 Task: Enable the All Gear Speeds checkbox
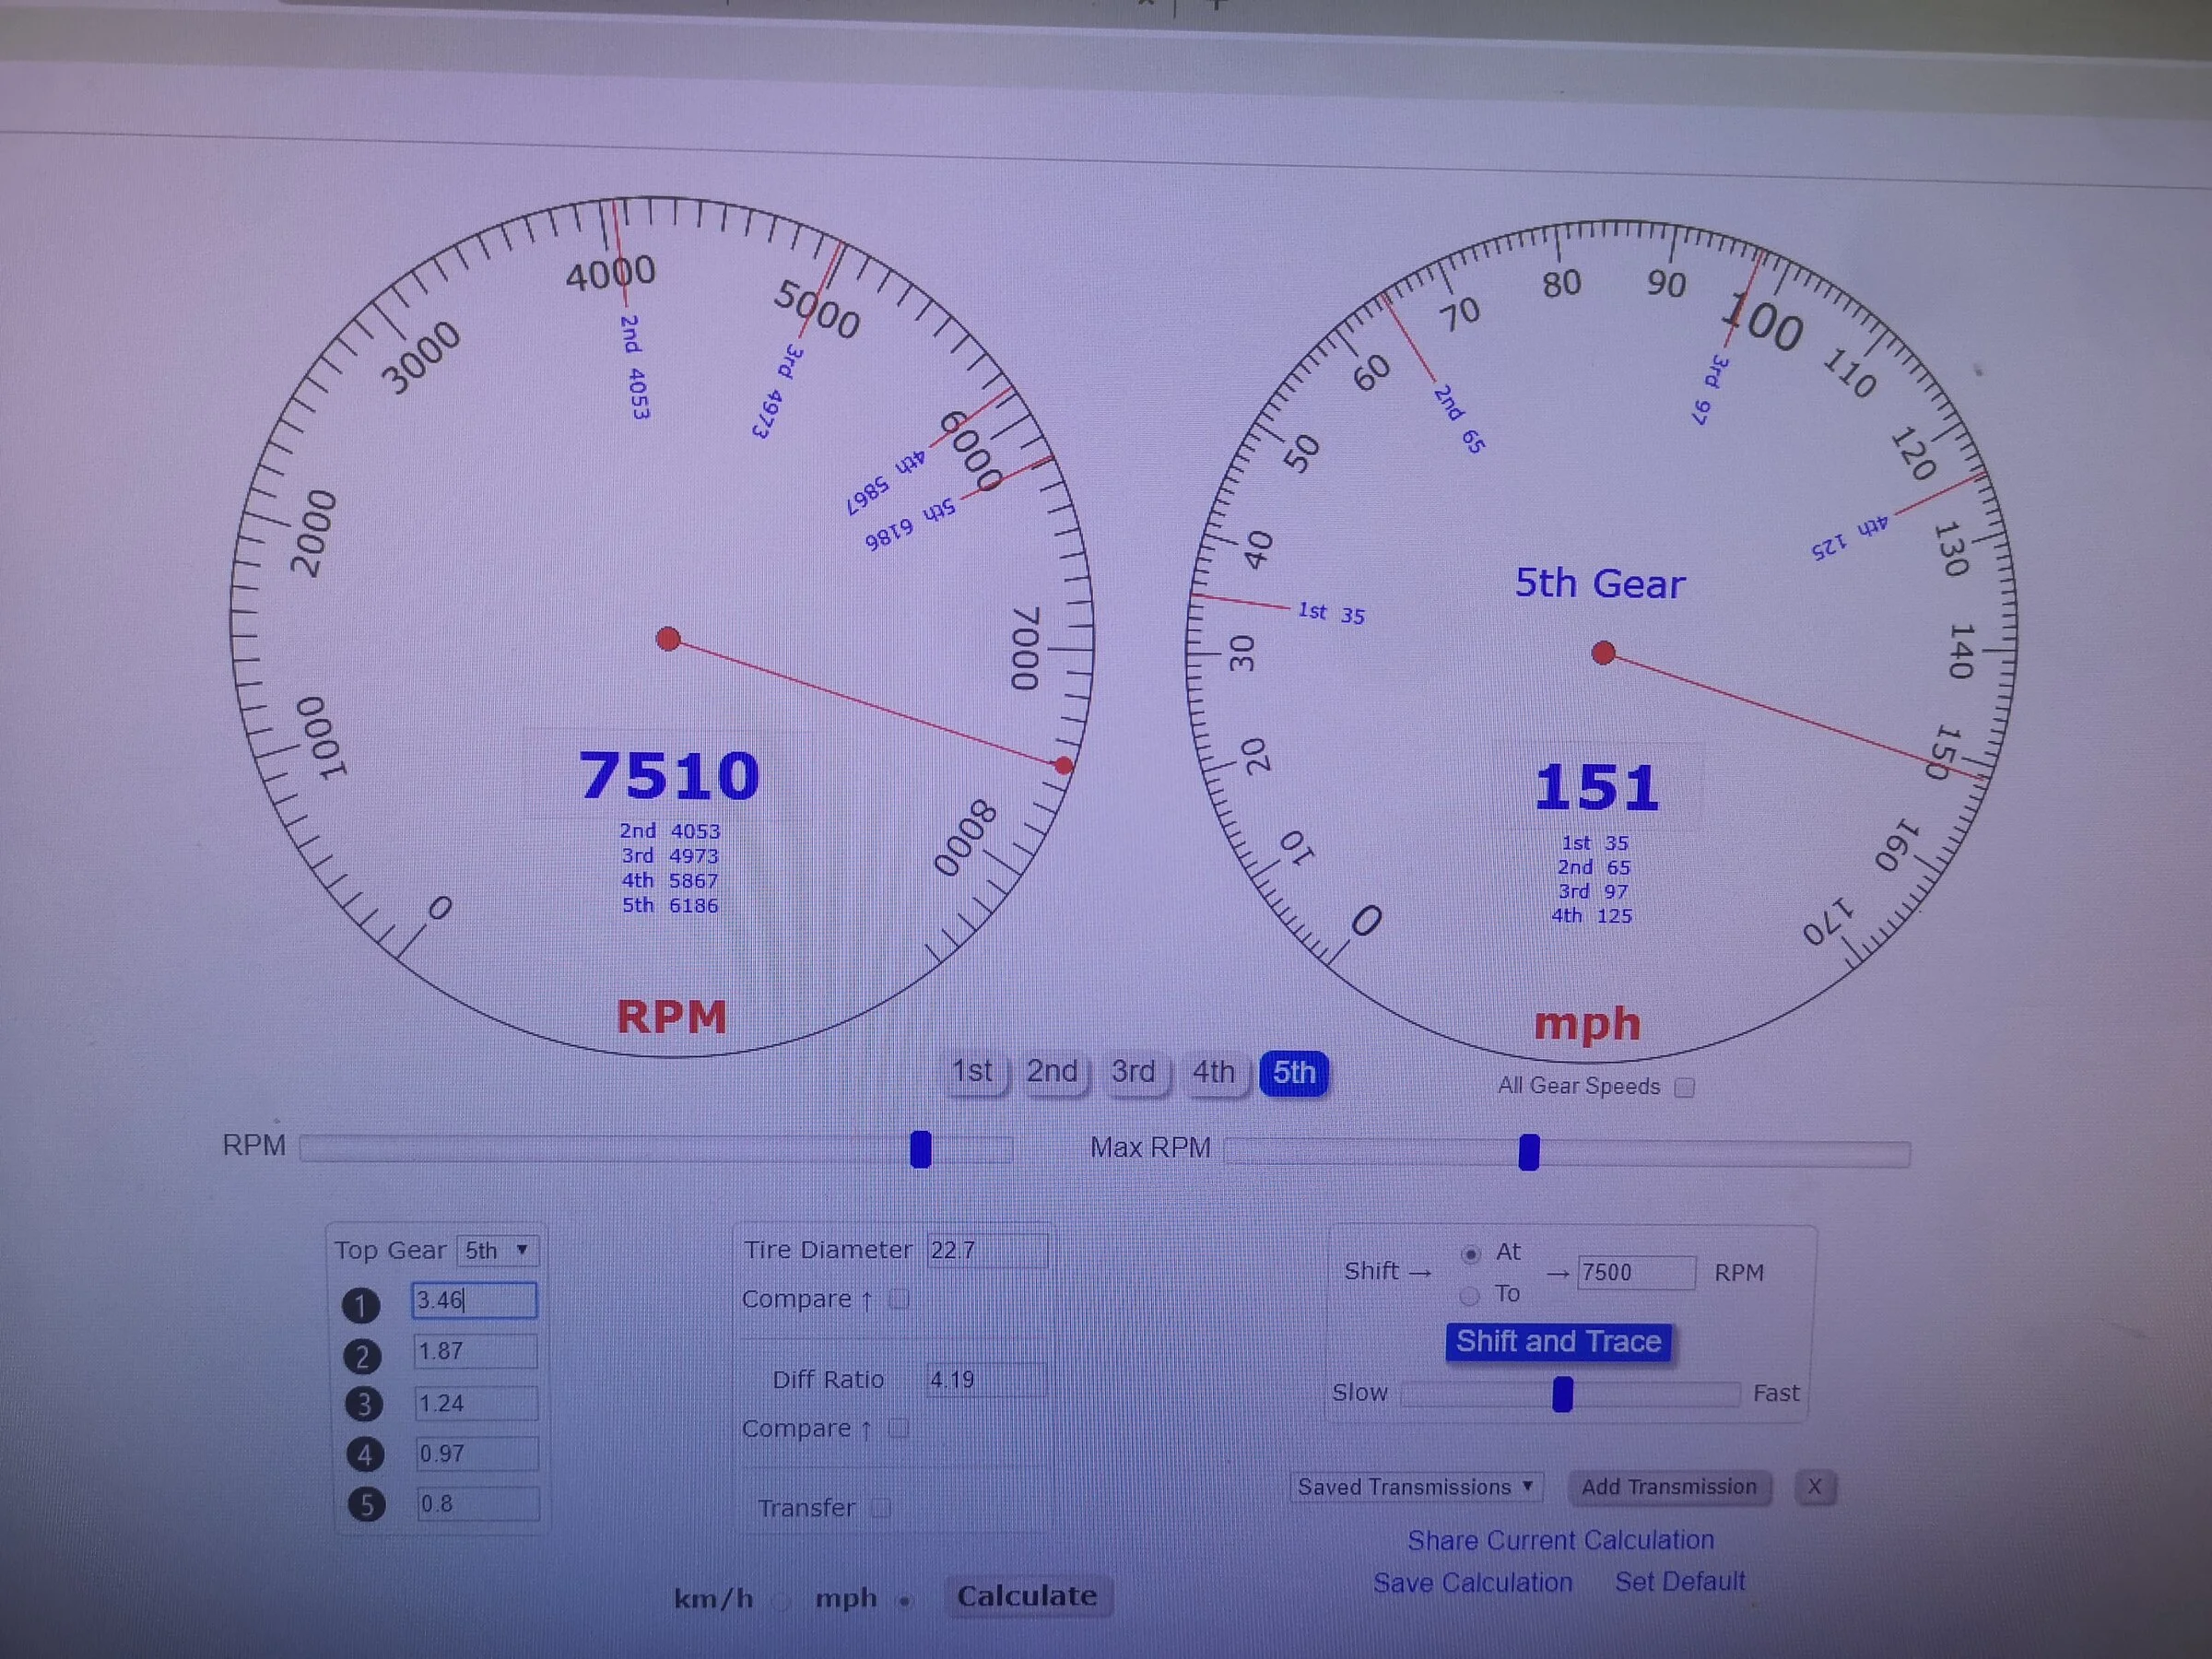(x=1685, y=1087)
